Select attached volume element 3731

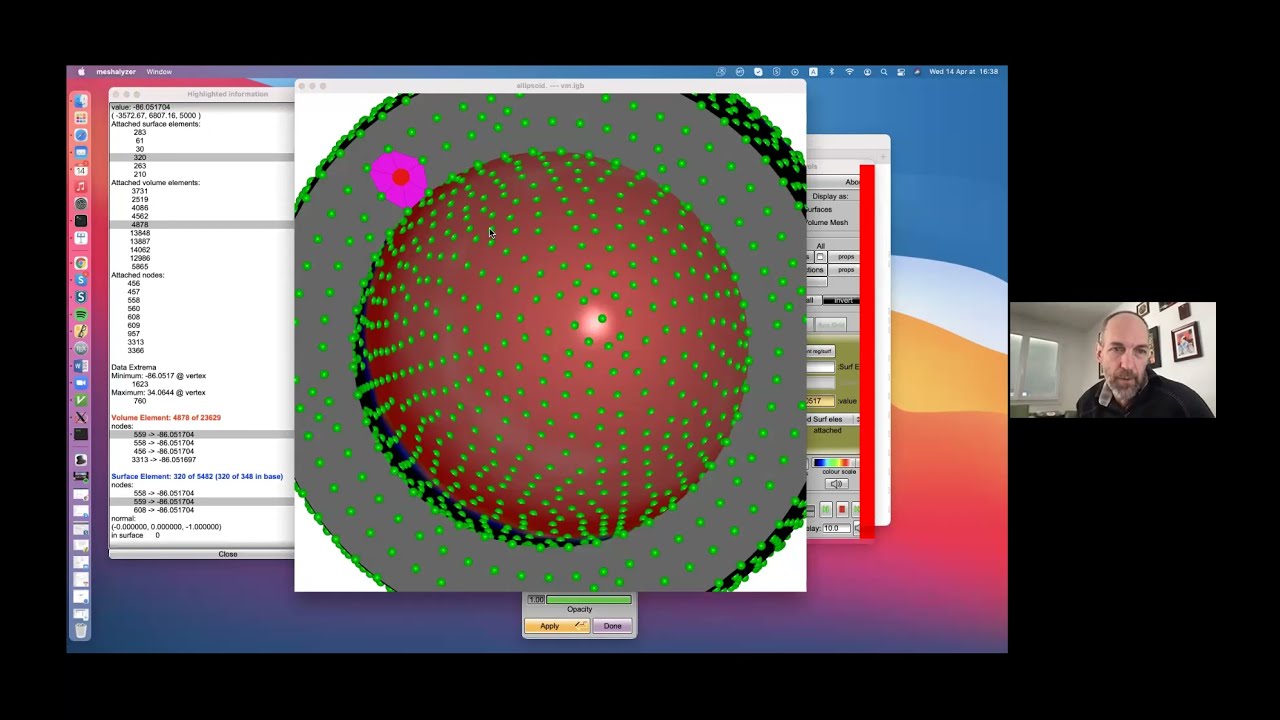coord(139,191)
